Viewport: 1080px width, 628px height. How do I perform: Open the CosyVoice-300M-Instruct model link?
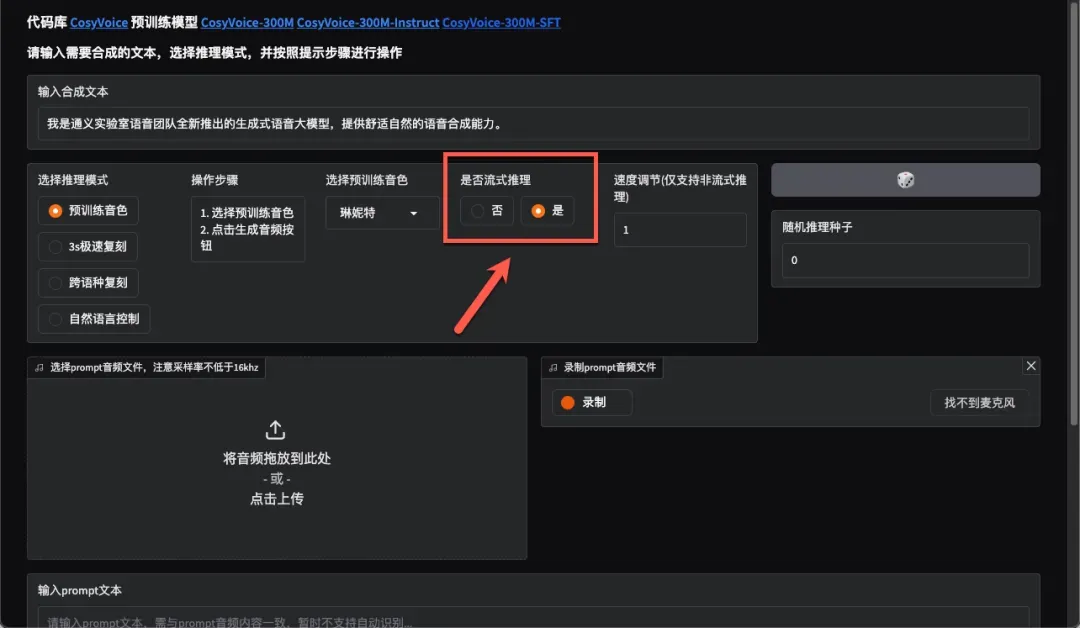point(367,22)
